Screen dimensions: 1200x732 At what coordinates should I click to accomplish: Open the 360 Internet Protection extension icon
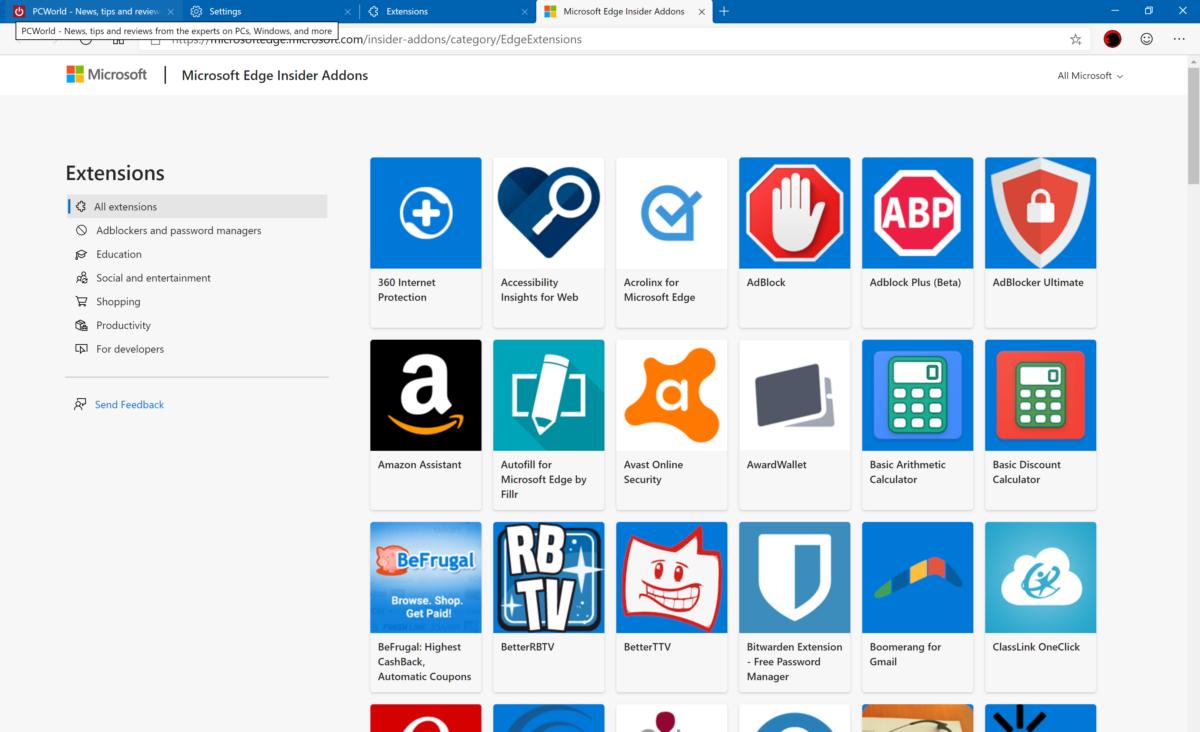click(x=425, y=213)
